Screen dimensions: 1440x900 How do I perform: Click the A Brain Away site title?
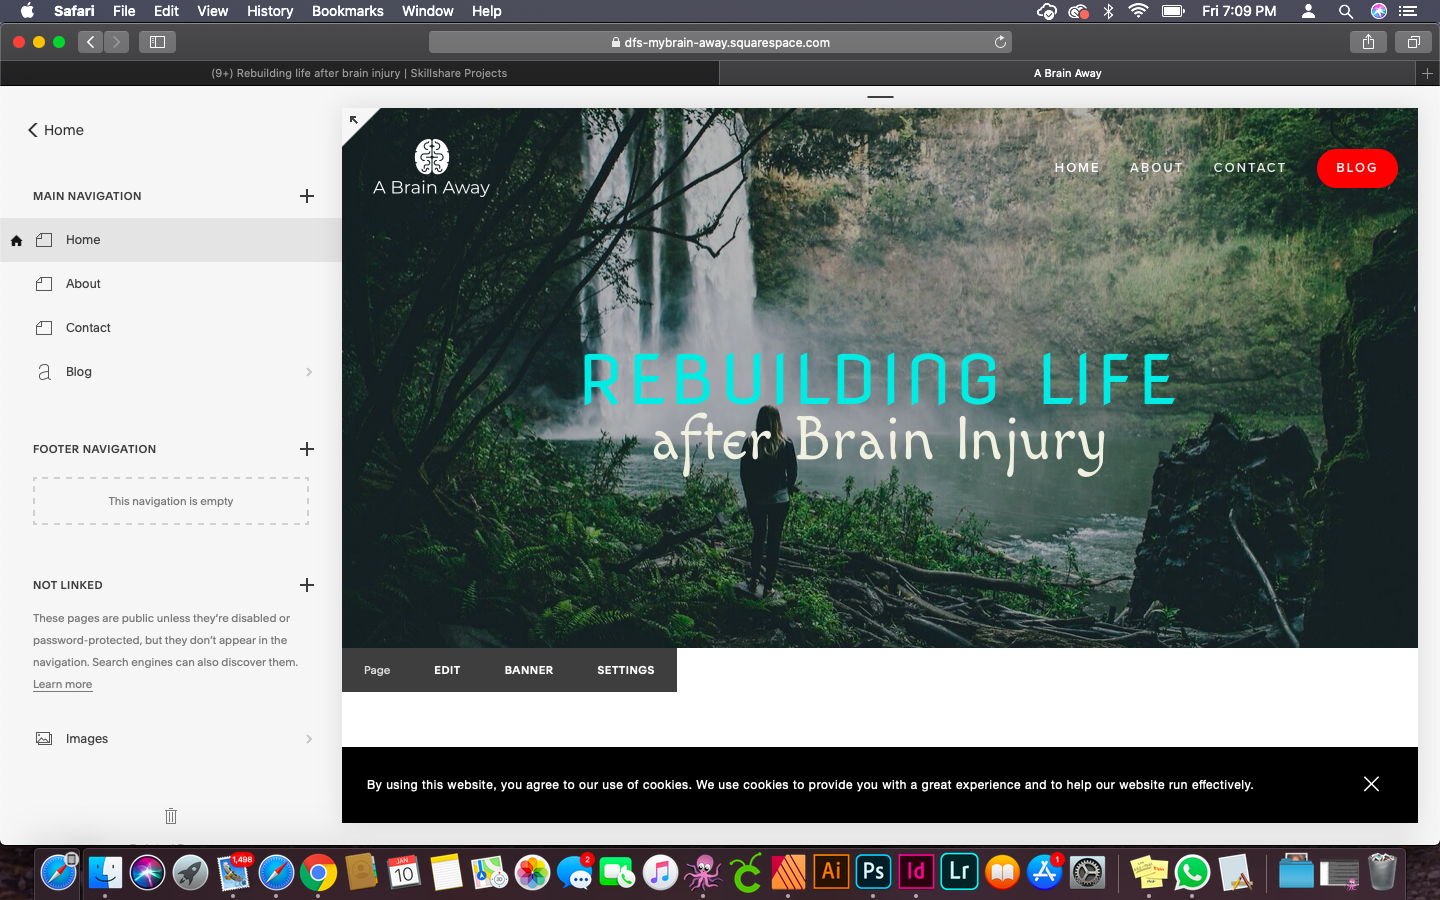pyautogui.click(x=431, y=188)
